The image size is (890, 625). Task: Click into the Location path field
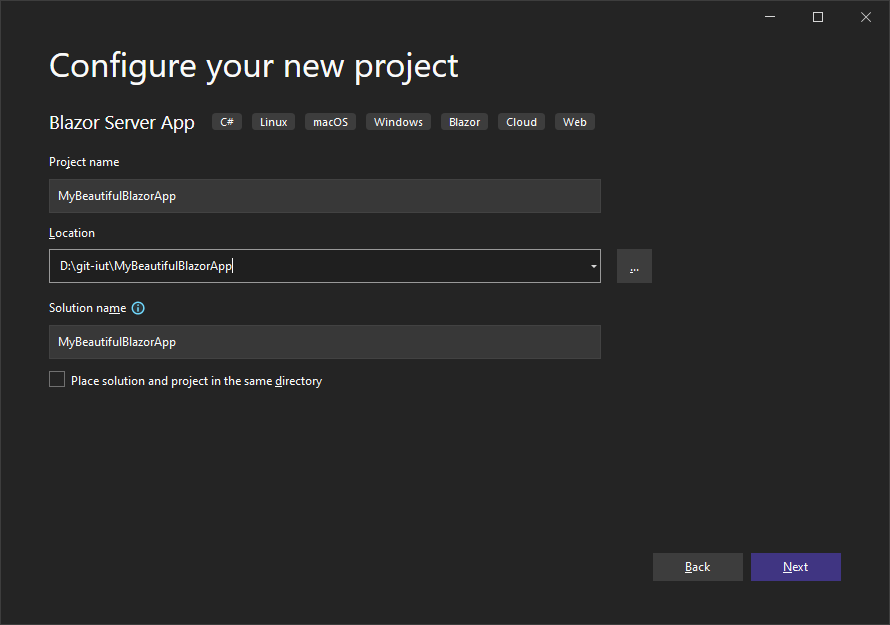[318, 266]
